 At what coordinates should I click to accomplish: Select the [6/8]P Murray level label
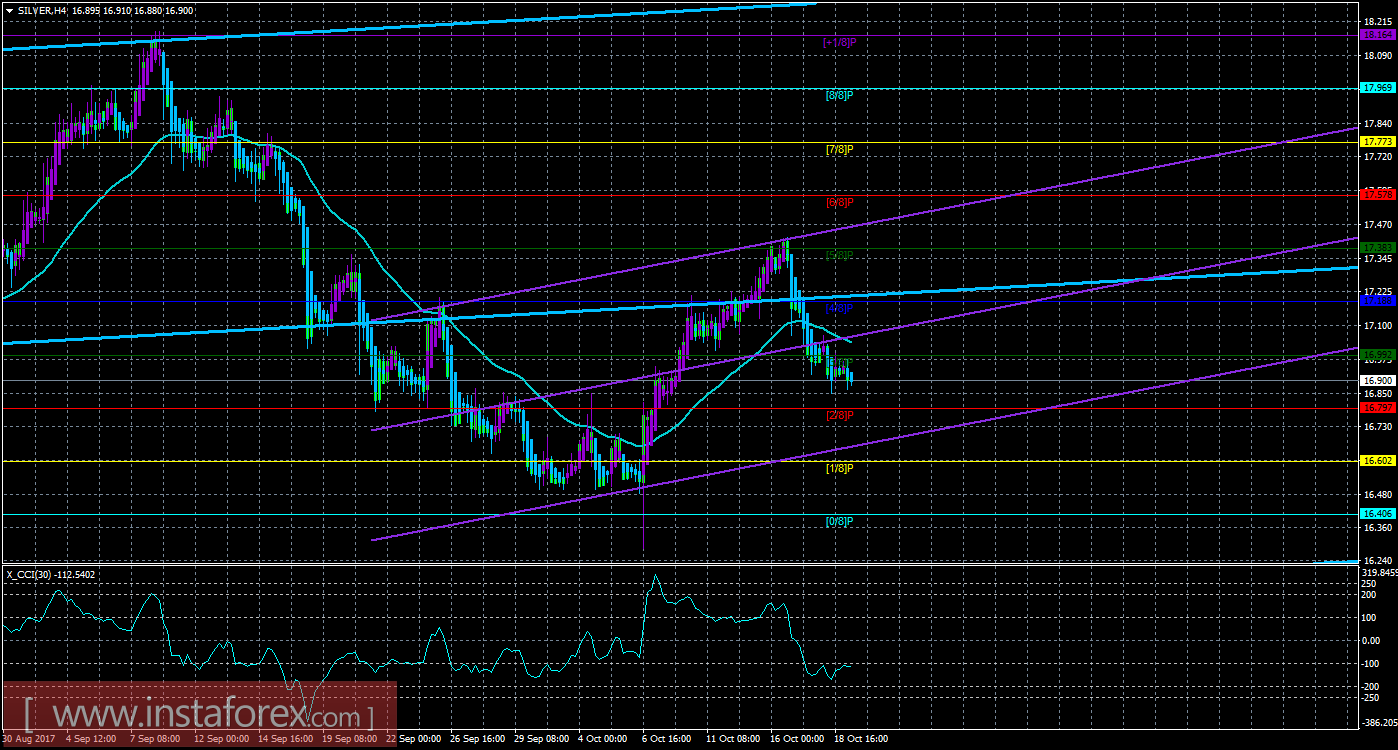coord(840,202)
